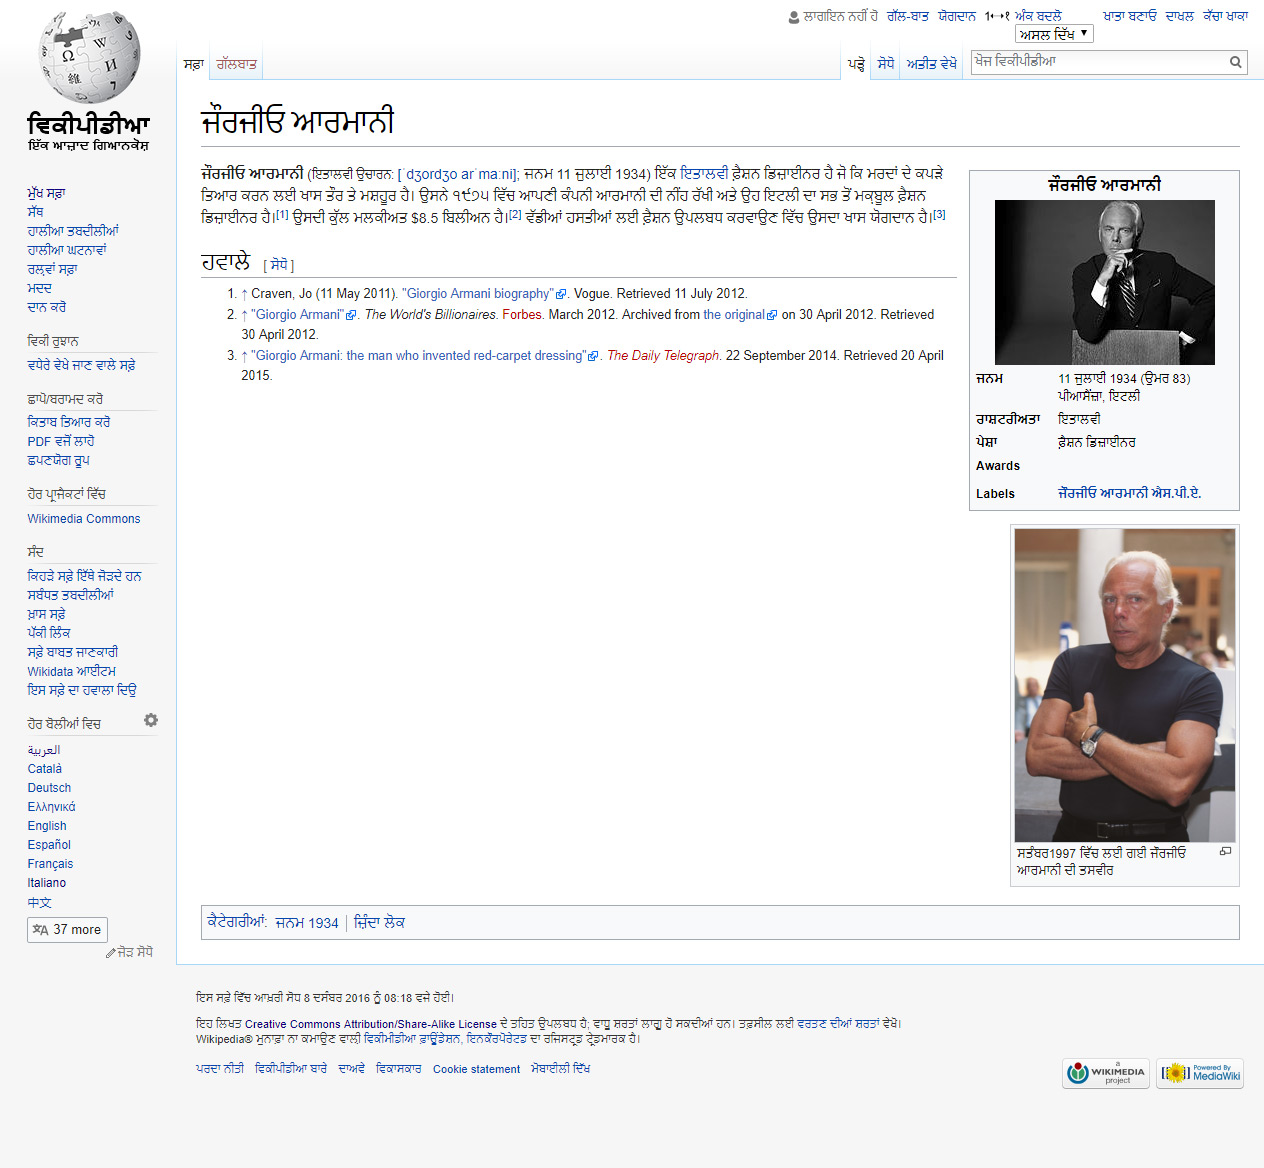Viewport: 1264px width, 1168px height.
Task: Click the create account link
Action: [x=1129, y=17]
